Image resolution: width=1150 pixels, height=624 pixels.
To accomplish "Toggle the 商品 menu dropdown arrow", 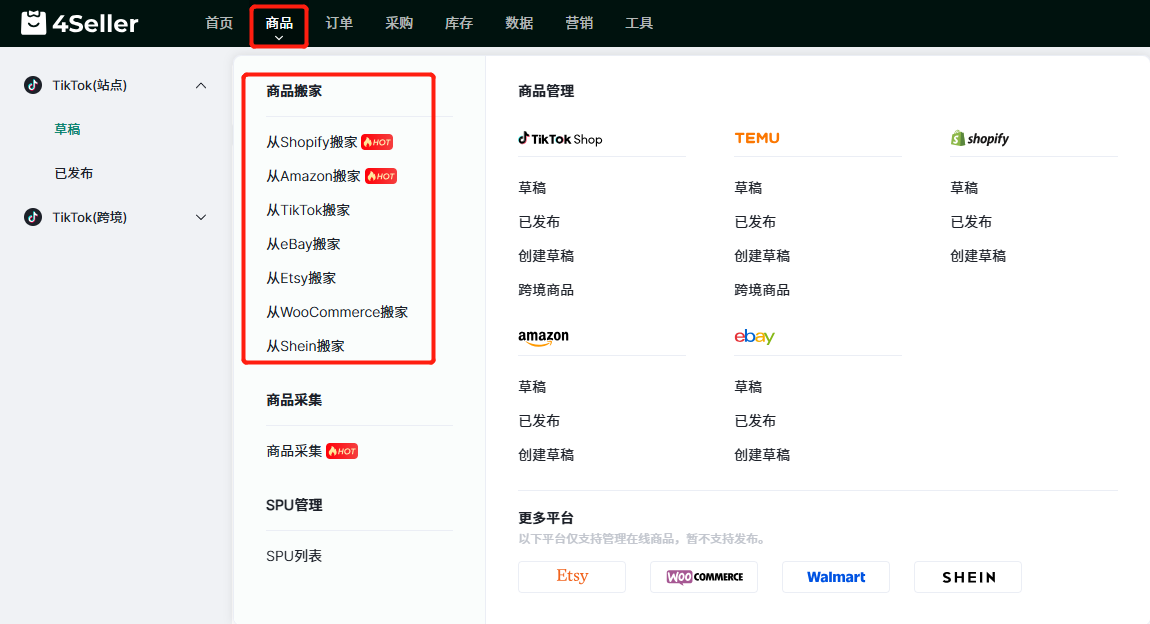I will (x=279, y=38).
